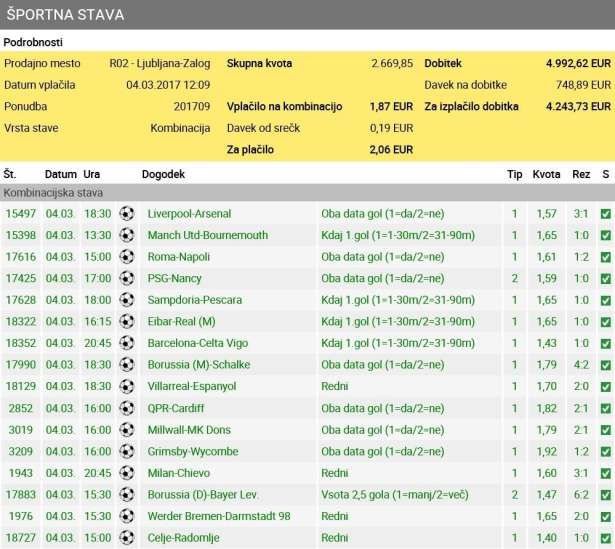
Task: Open the Barcelona-Celta Vigo event
Action: [198, 343]
